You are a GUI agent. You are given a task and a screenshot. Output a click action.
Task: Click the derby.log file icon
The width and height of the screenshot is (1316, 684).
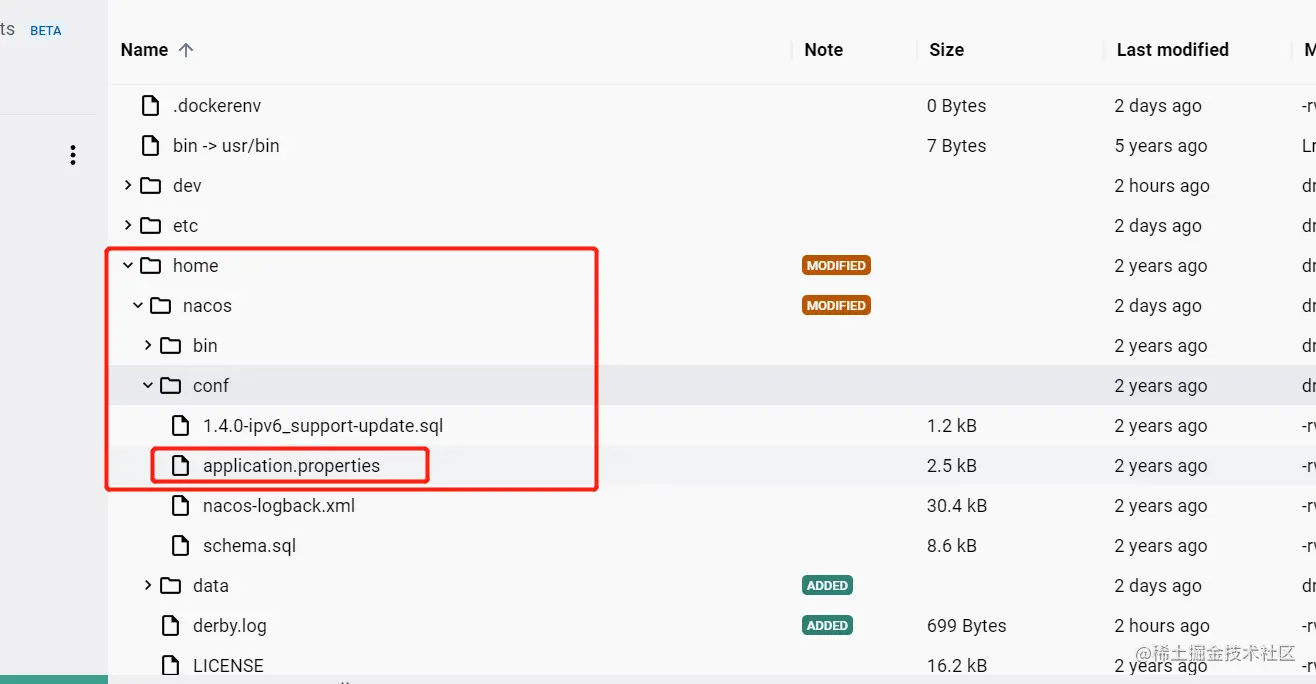click(170, 626)
